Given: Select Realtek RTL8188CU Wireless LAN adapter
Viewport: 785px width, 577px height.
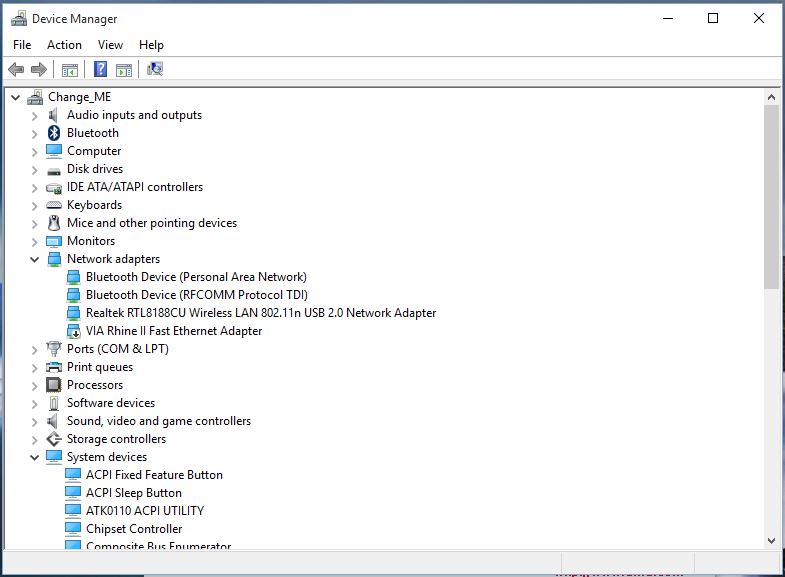Looking at the screenshot, I should [261, 313].
